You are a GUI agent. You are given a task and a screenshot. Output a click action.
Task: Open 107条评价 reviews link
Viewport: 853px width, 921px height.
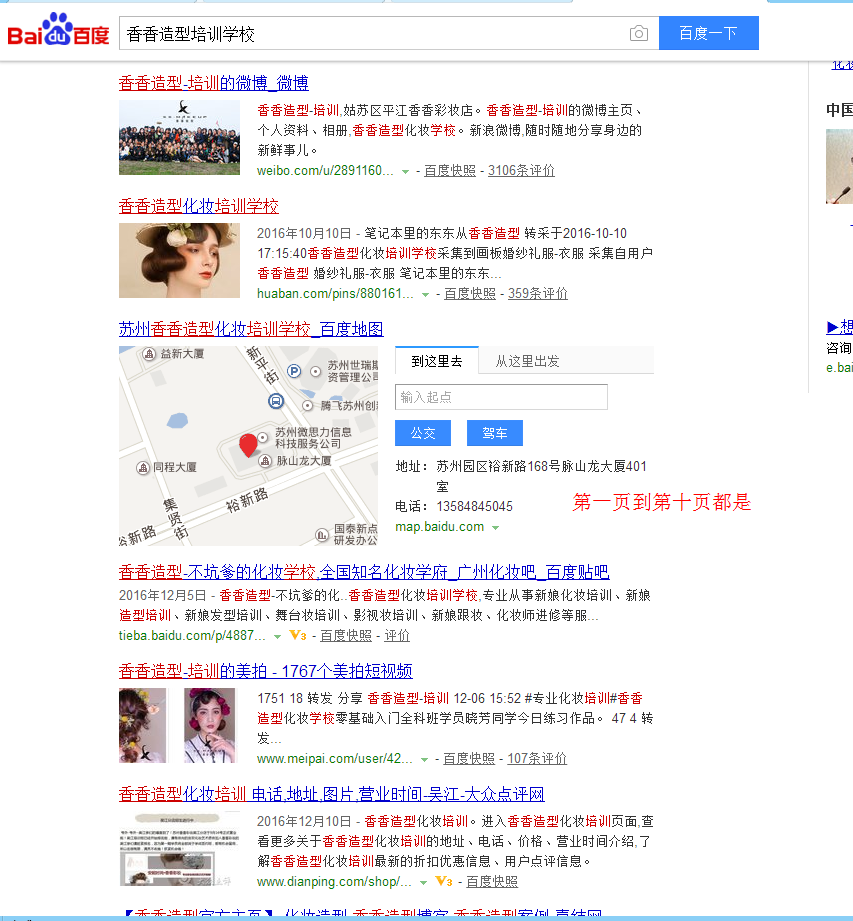click(536, 759)
